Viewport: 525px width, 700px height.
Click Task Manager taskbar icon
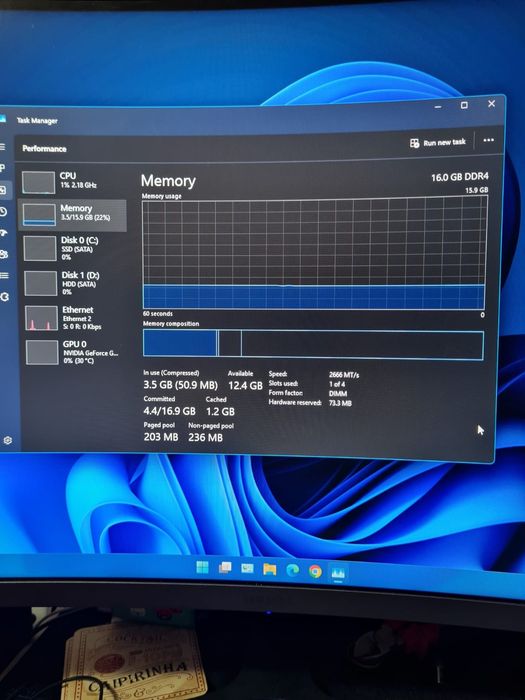338,572
